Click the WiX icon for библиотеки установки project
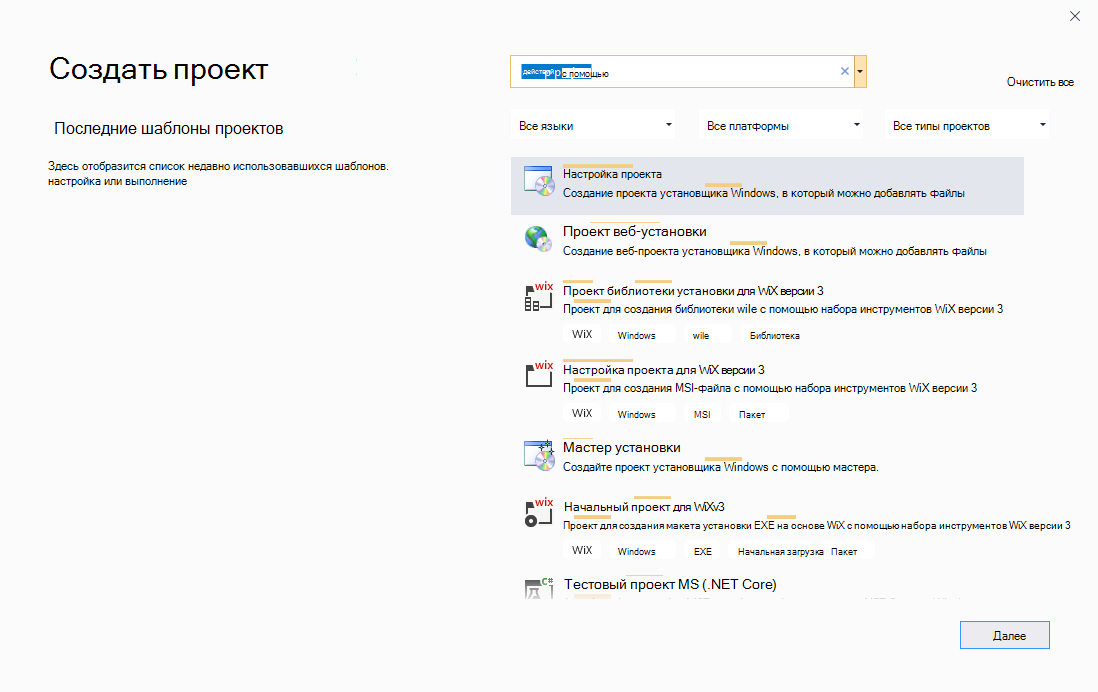 pos(538,297)
